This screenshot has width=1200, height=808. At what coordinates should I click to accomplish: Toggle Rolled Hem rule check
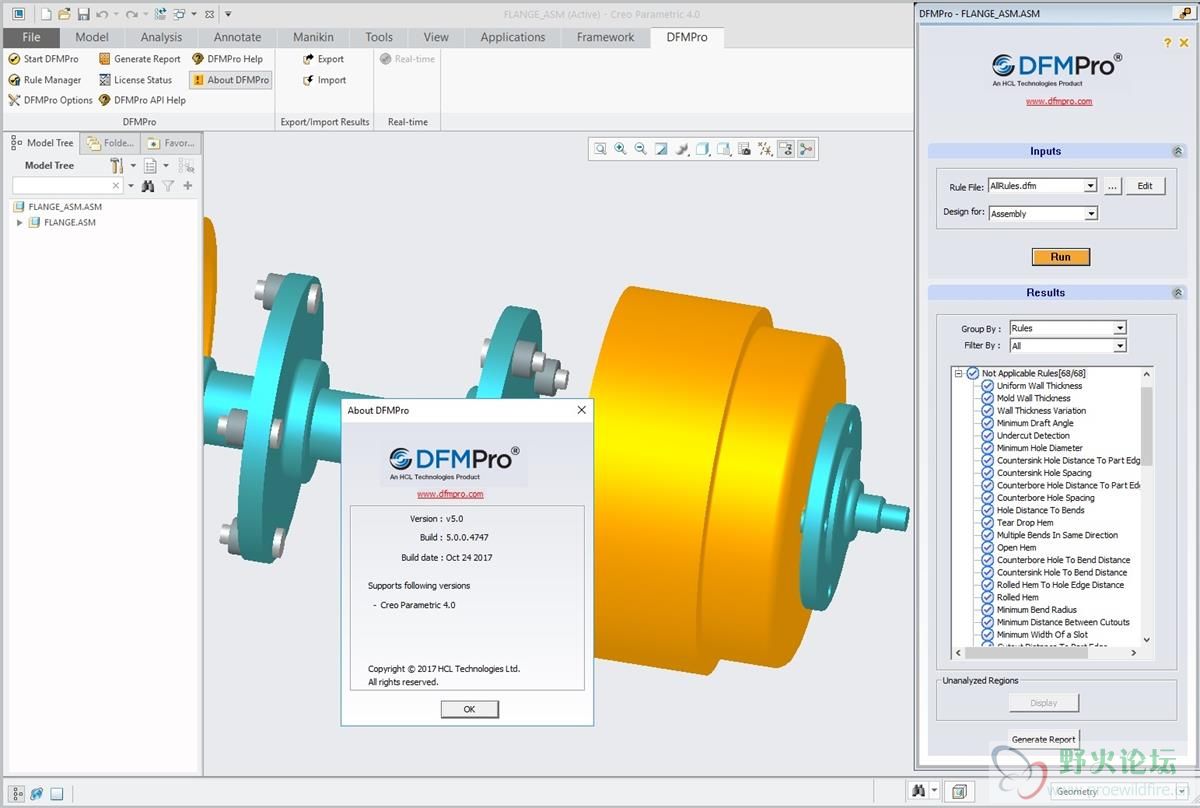click(x=988, y=597)
